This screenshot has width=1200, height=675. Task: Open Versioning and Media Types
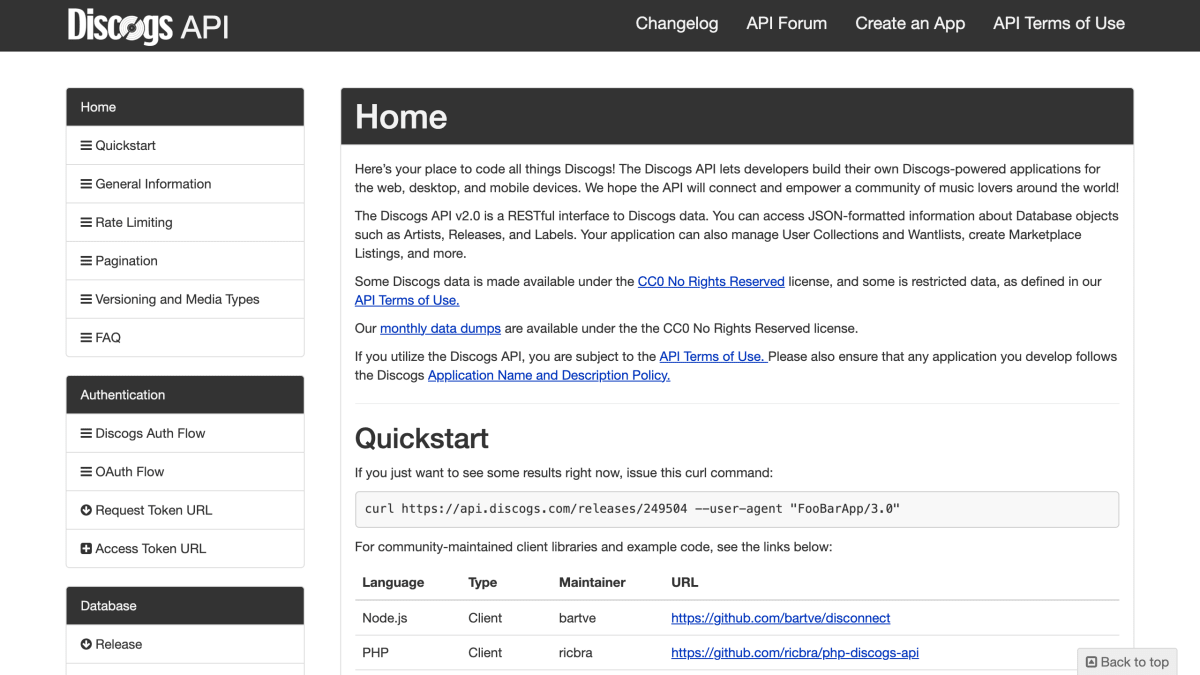point(185,300)
